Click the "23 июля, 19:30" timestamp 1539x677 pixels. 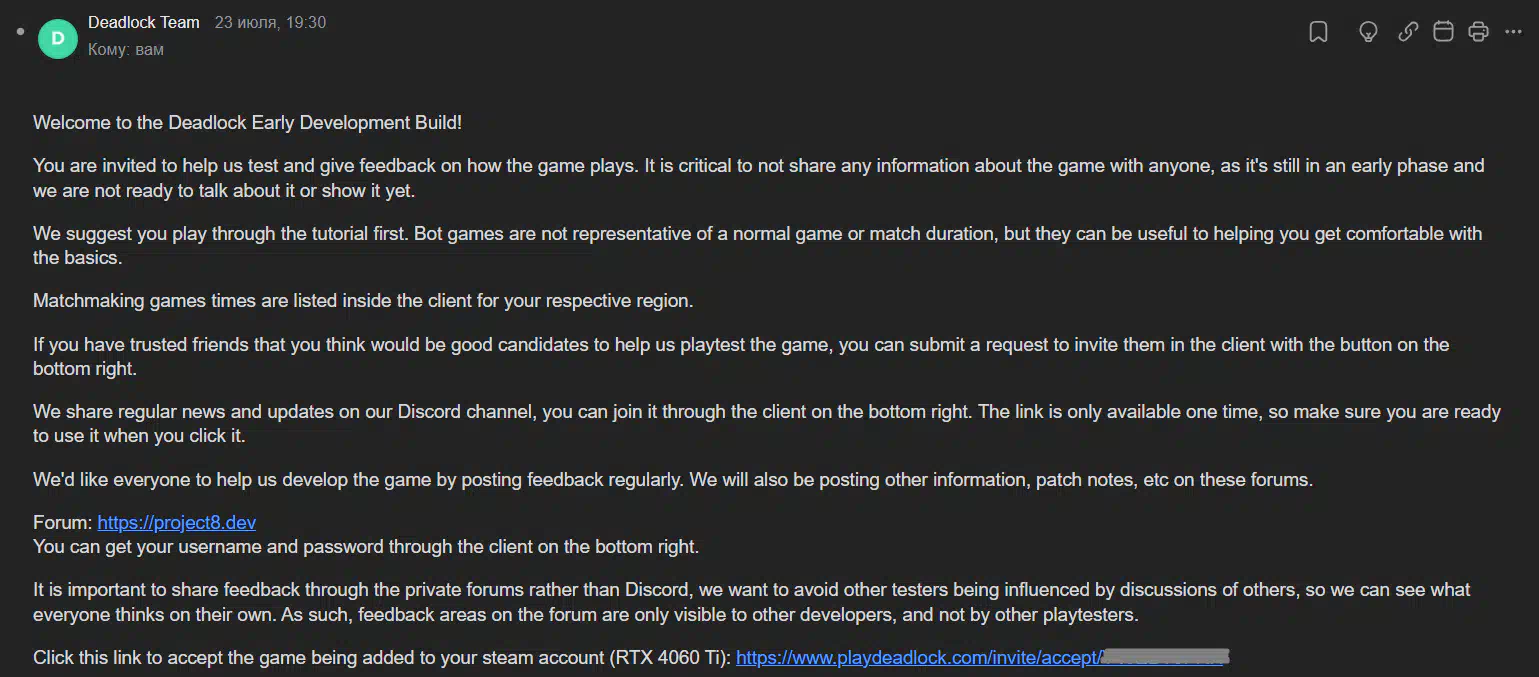[x=270, y=22]
